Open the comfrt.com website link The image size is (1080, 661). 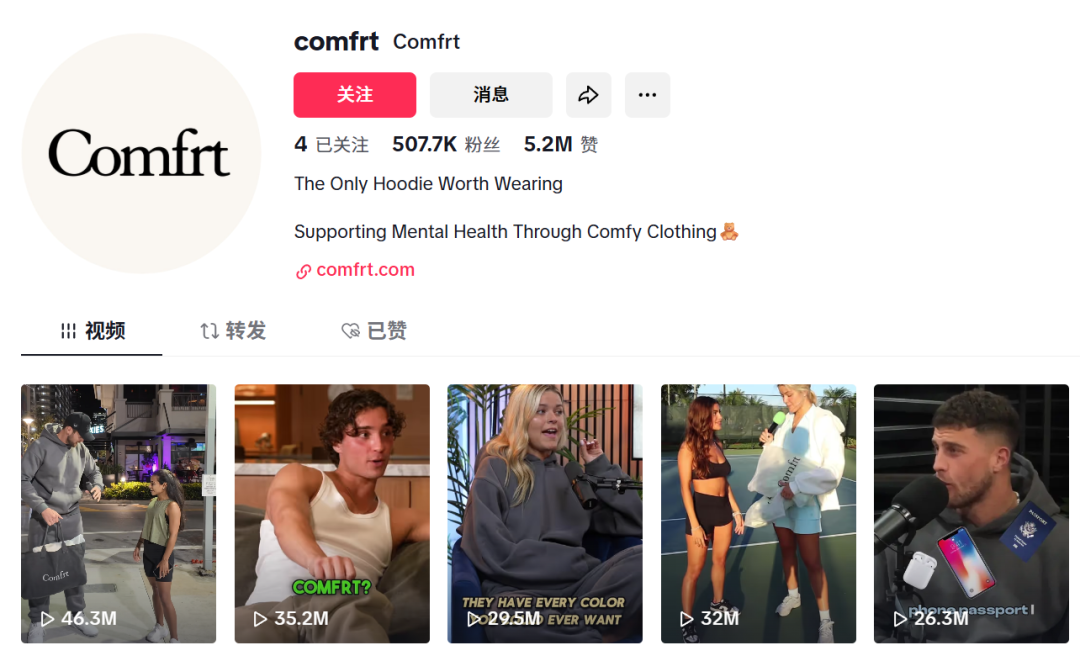365,270
